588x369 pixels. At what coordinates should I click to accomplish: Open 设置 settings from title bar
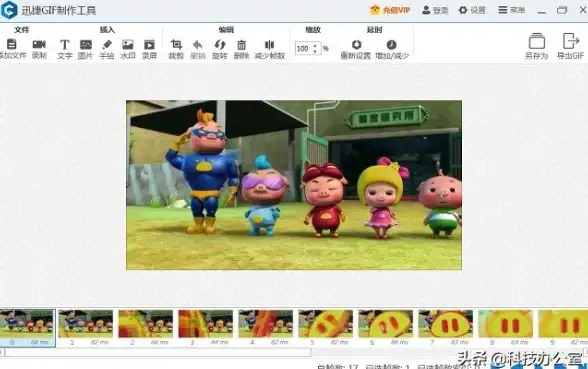click(472, 10)
